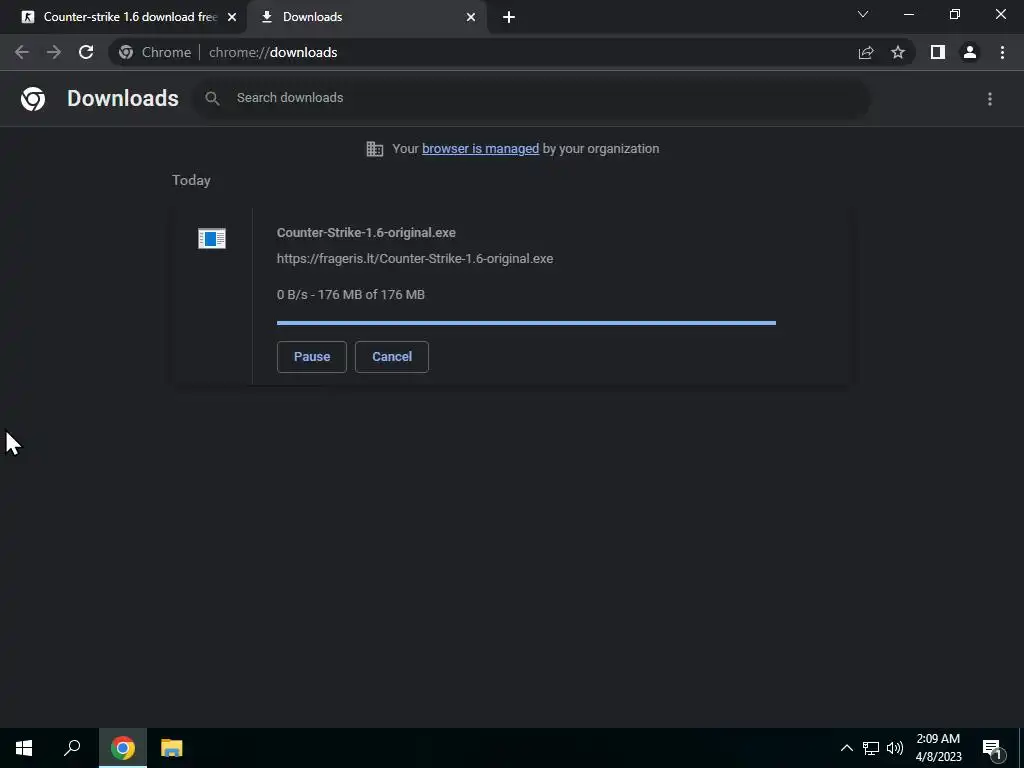
Task: Click the Chrome logo beside Downloads heading
Action: (x=33, y=99)
